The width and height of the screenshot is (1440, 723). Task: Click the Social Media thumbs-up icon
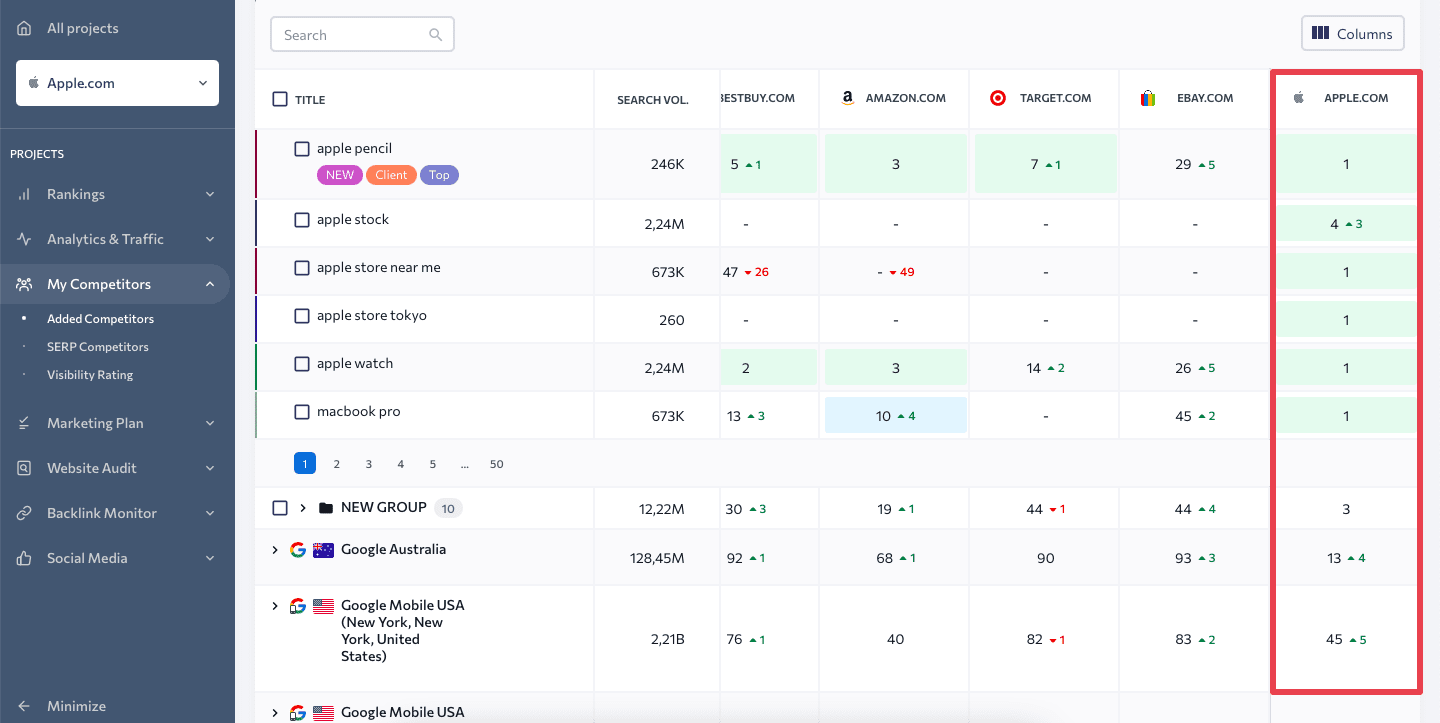point(24,558)
